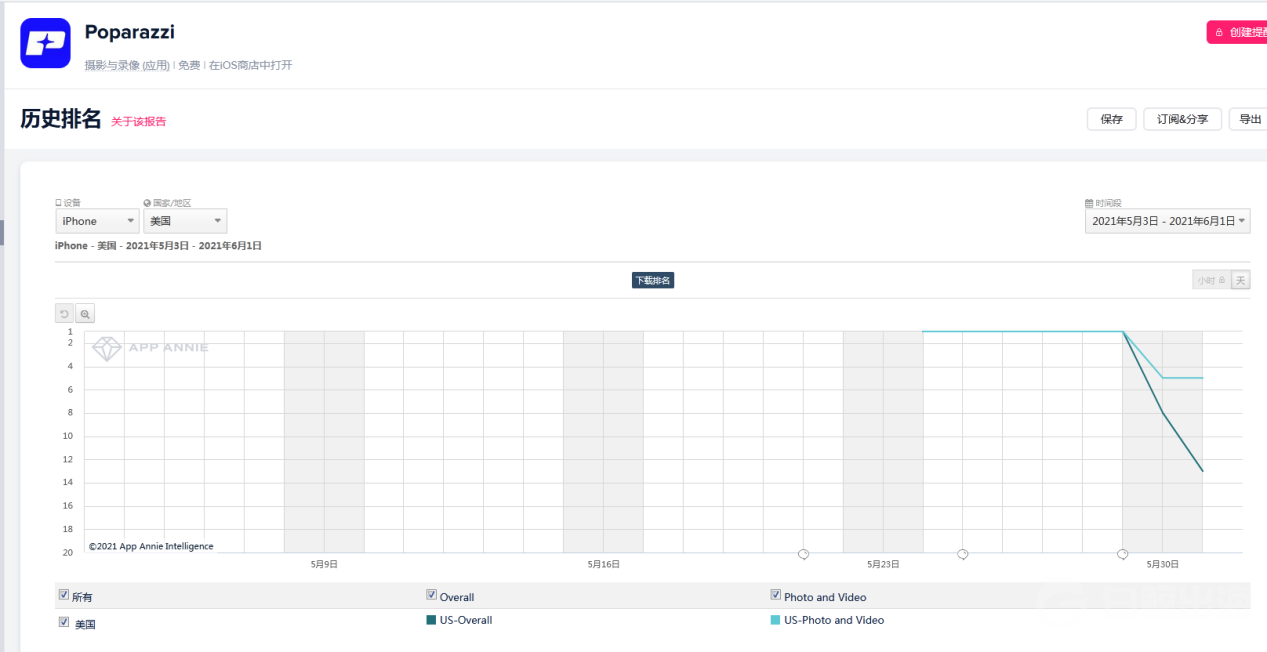Select the 下载排名 tab
The image size is (1267, 652).
(x=653, y=281)
